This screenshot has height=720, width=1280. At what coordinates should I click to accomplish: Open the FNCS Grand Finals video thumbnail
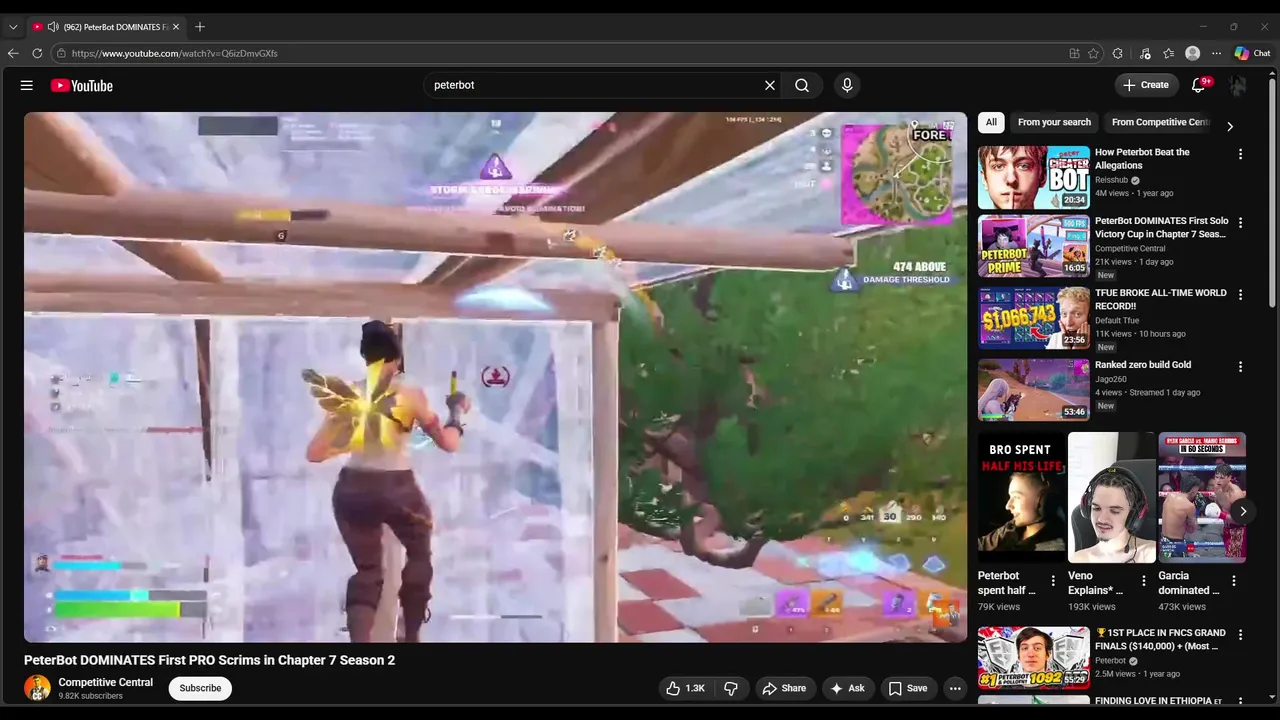pyautogui.click(x=1034, y=658)
